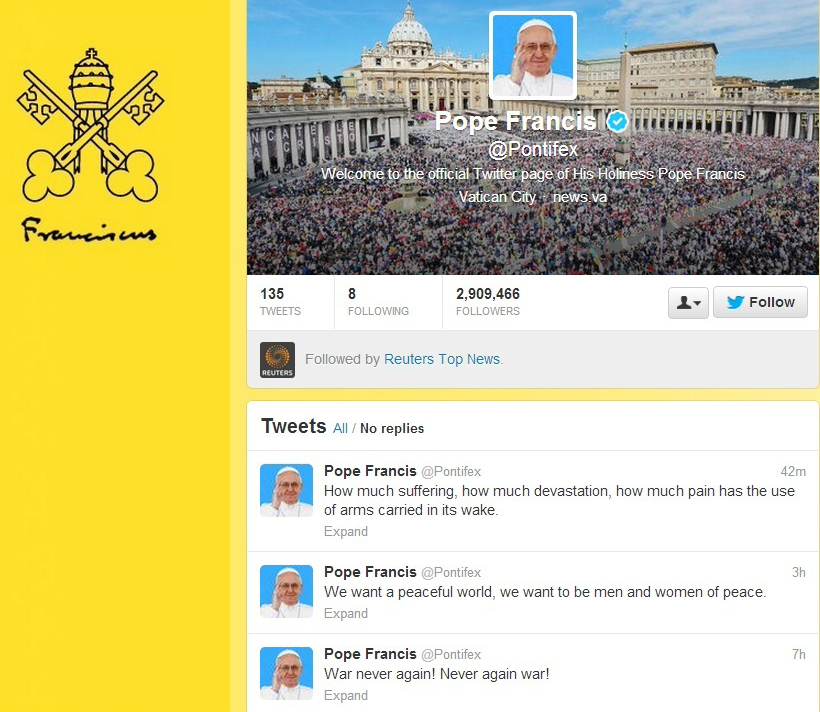Expand the peaceful world tweet
The image size is (820, 712).
point(346,613)
